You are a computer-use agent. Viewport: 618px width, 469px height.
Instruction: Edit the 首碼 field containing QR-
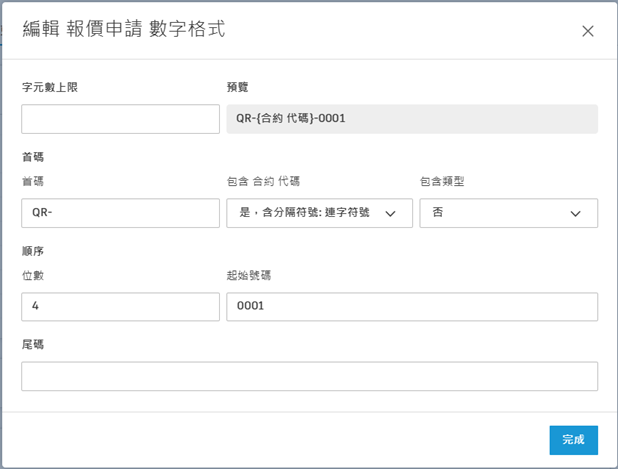[x=121, y=213]
